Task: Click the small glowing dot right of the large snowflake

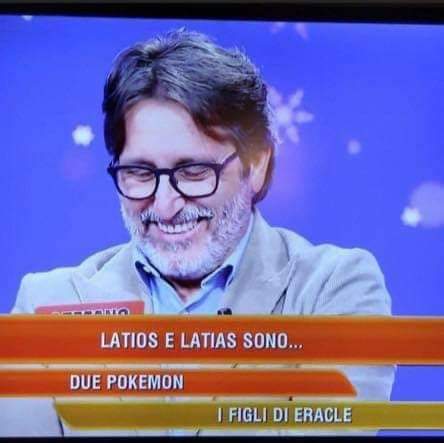Action: pyautogui.click(x=354, y=147)
